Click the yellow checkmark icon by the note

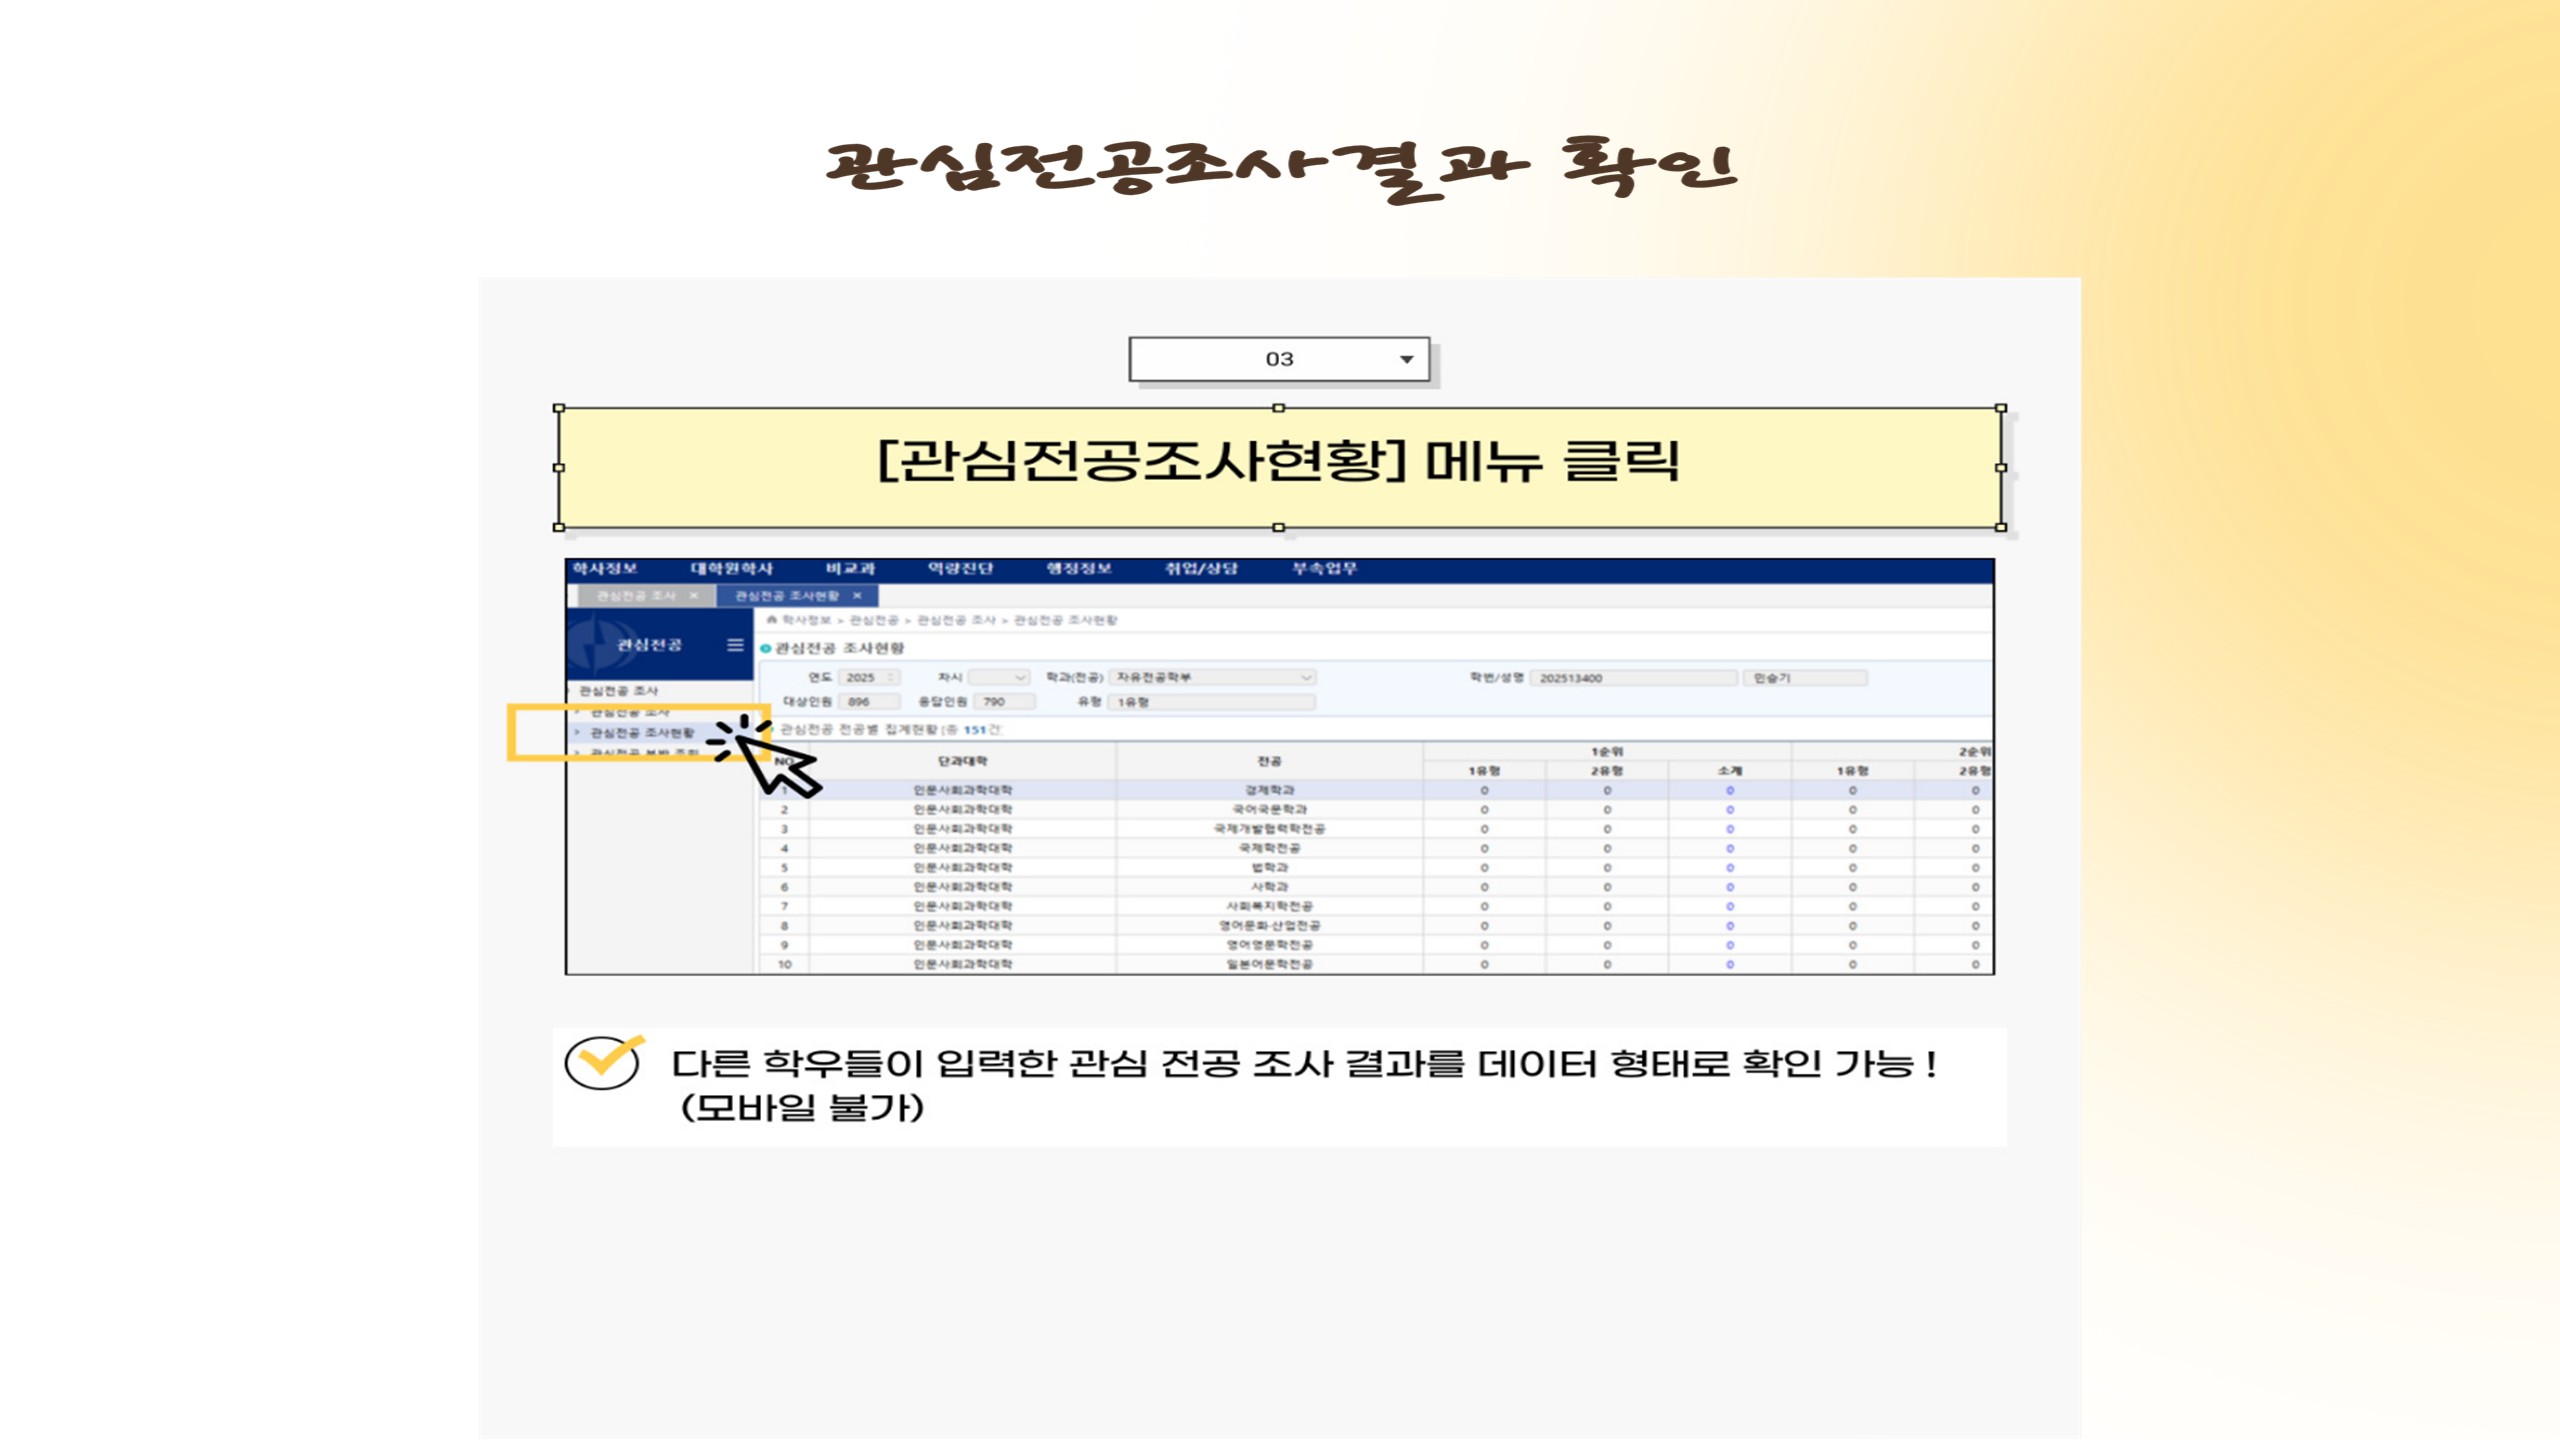tap(604, 1062)
